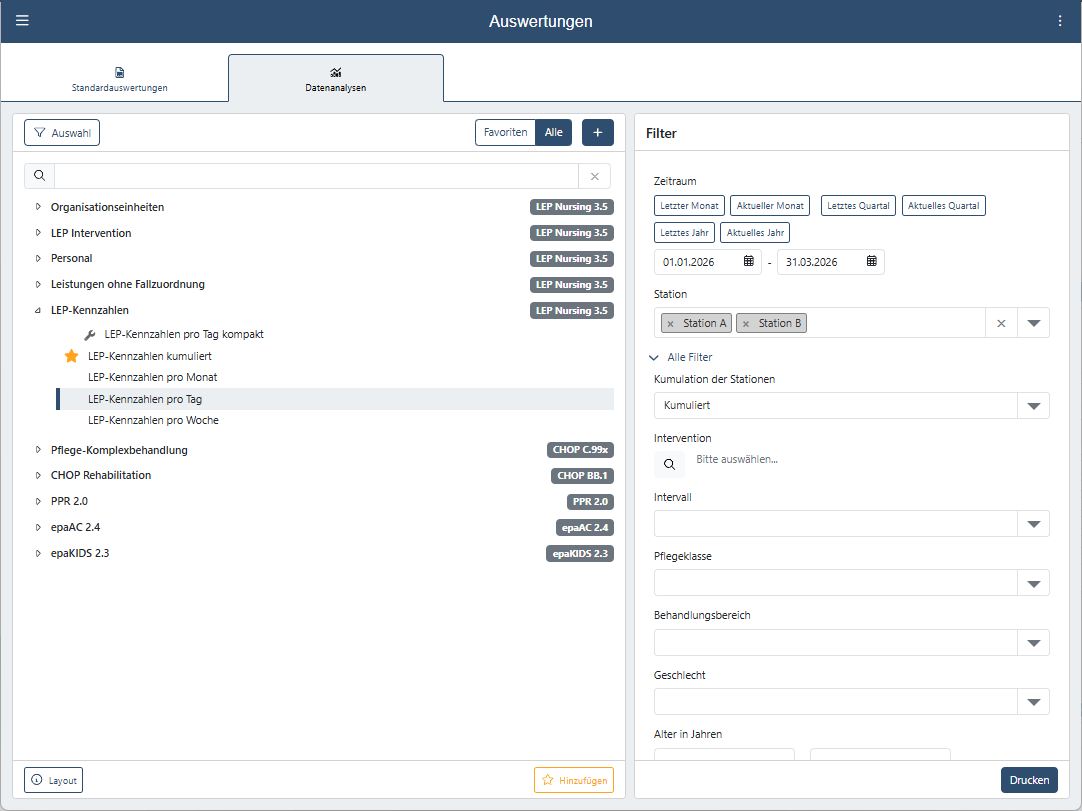
Task: Click into the analysis search input
Action: tap(316, 176)
